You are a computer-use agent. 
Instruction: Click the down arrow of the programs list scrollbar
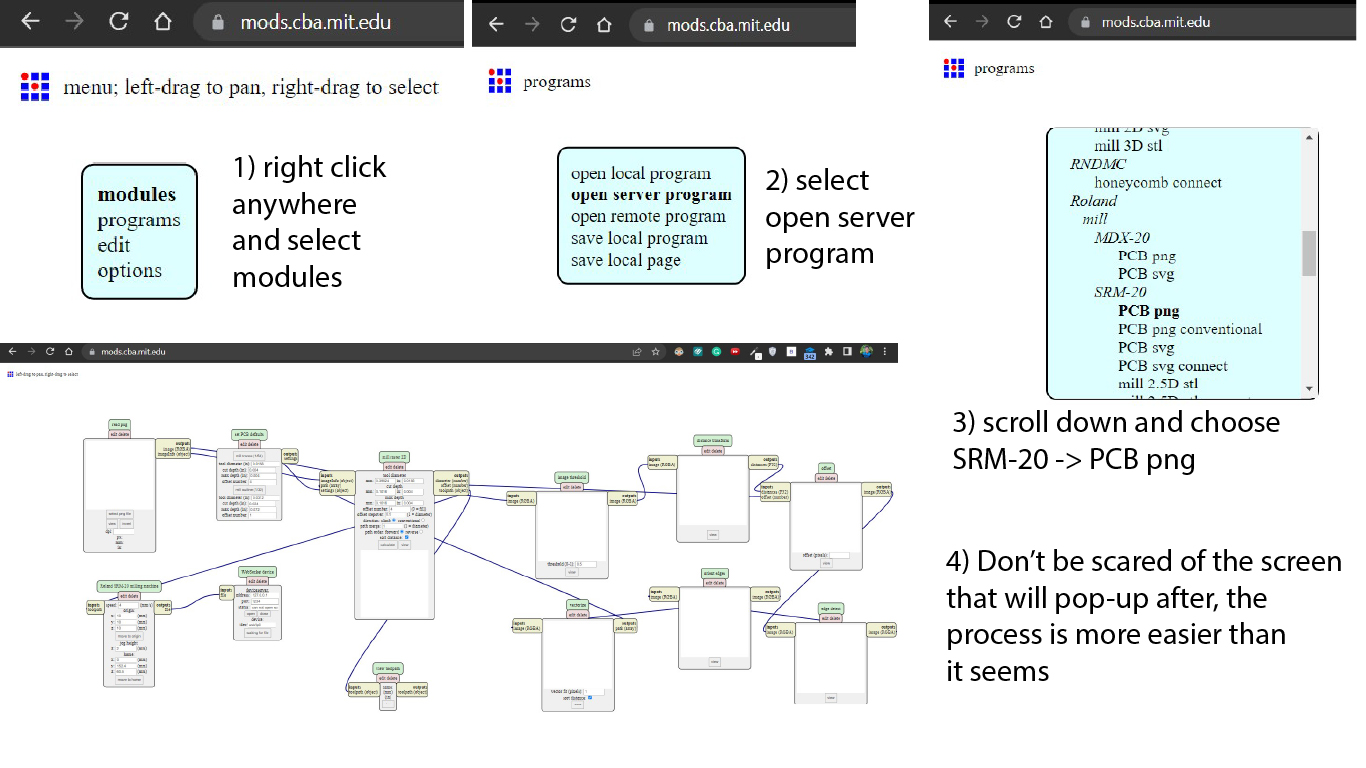(1309, 388)
